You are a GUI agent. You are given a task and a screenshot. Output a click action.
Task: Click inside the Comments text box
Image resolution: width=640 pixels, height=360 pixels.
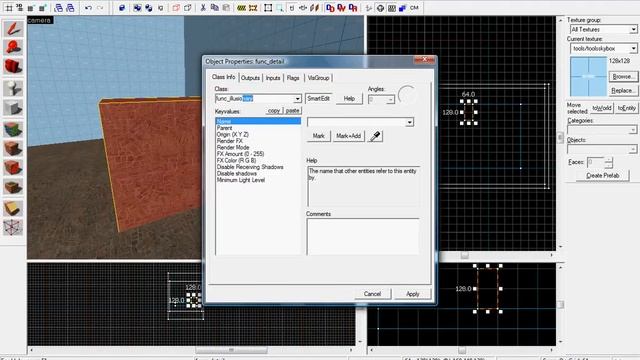pos(363,236)
